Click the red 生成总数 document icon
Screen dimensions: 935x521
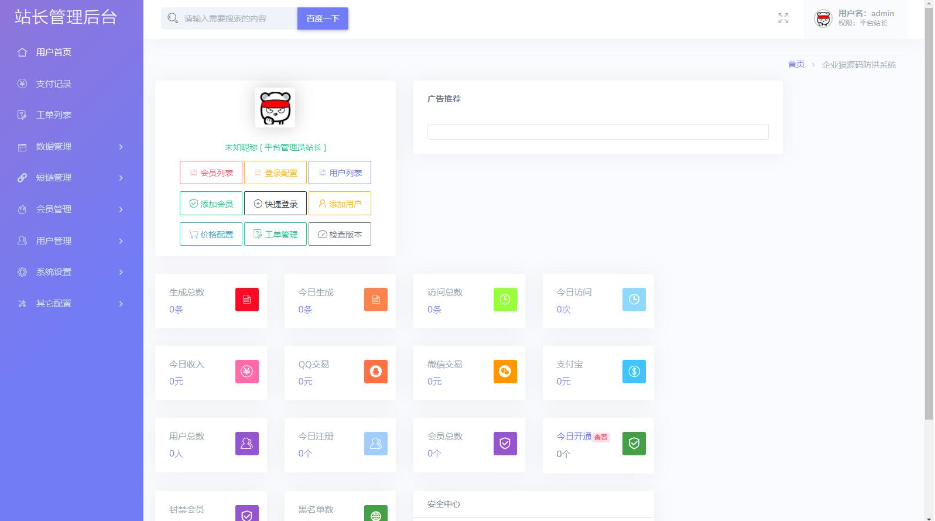click(x=247, y=299)
